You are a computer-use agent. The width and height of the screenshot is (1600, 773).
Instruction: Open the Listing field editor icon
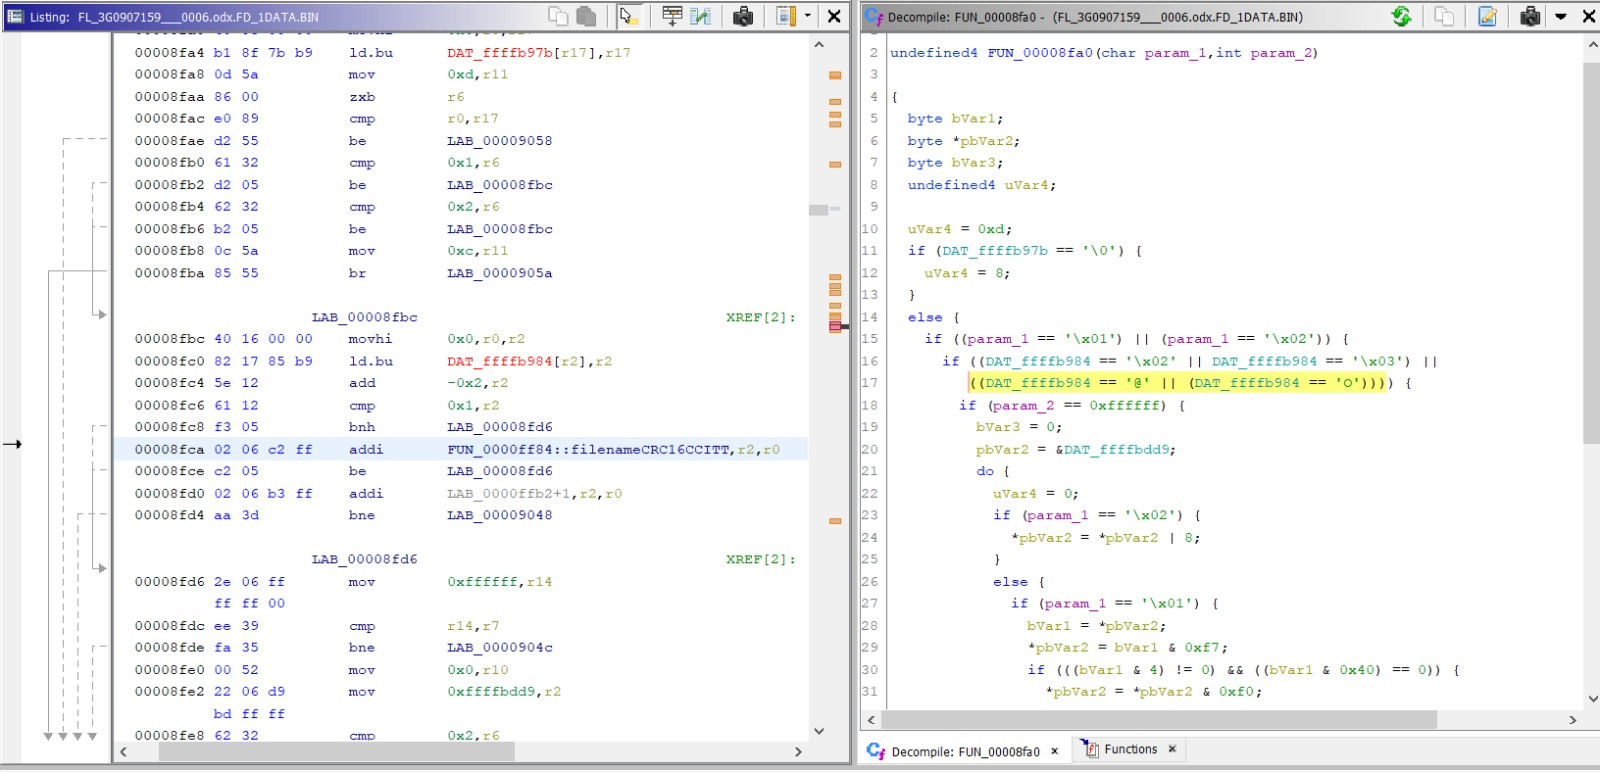[672, 16]
